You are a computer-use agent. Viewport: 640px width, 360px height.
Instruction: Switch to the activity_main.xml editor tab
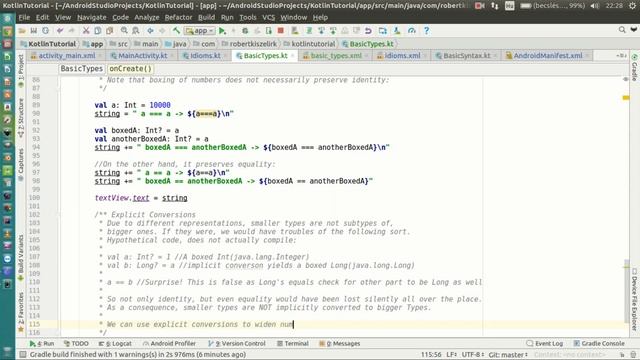[x=67, y=56]
